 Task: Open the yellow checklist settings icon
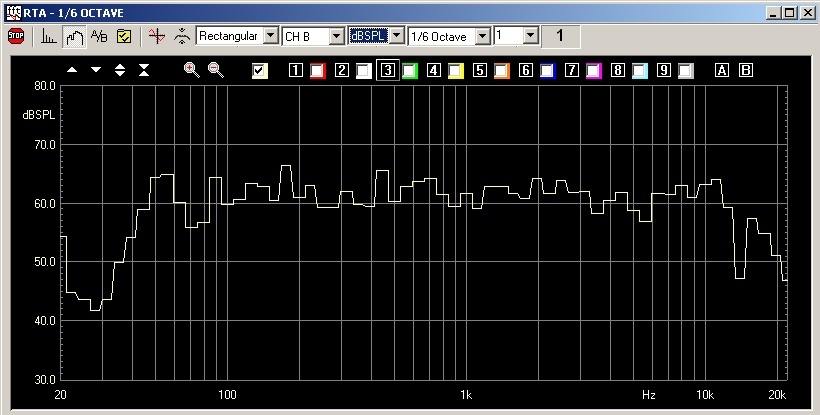tap(124, 36)
